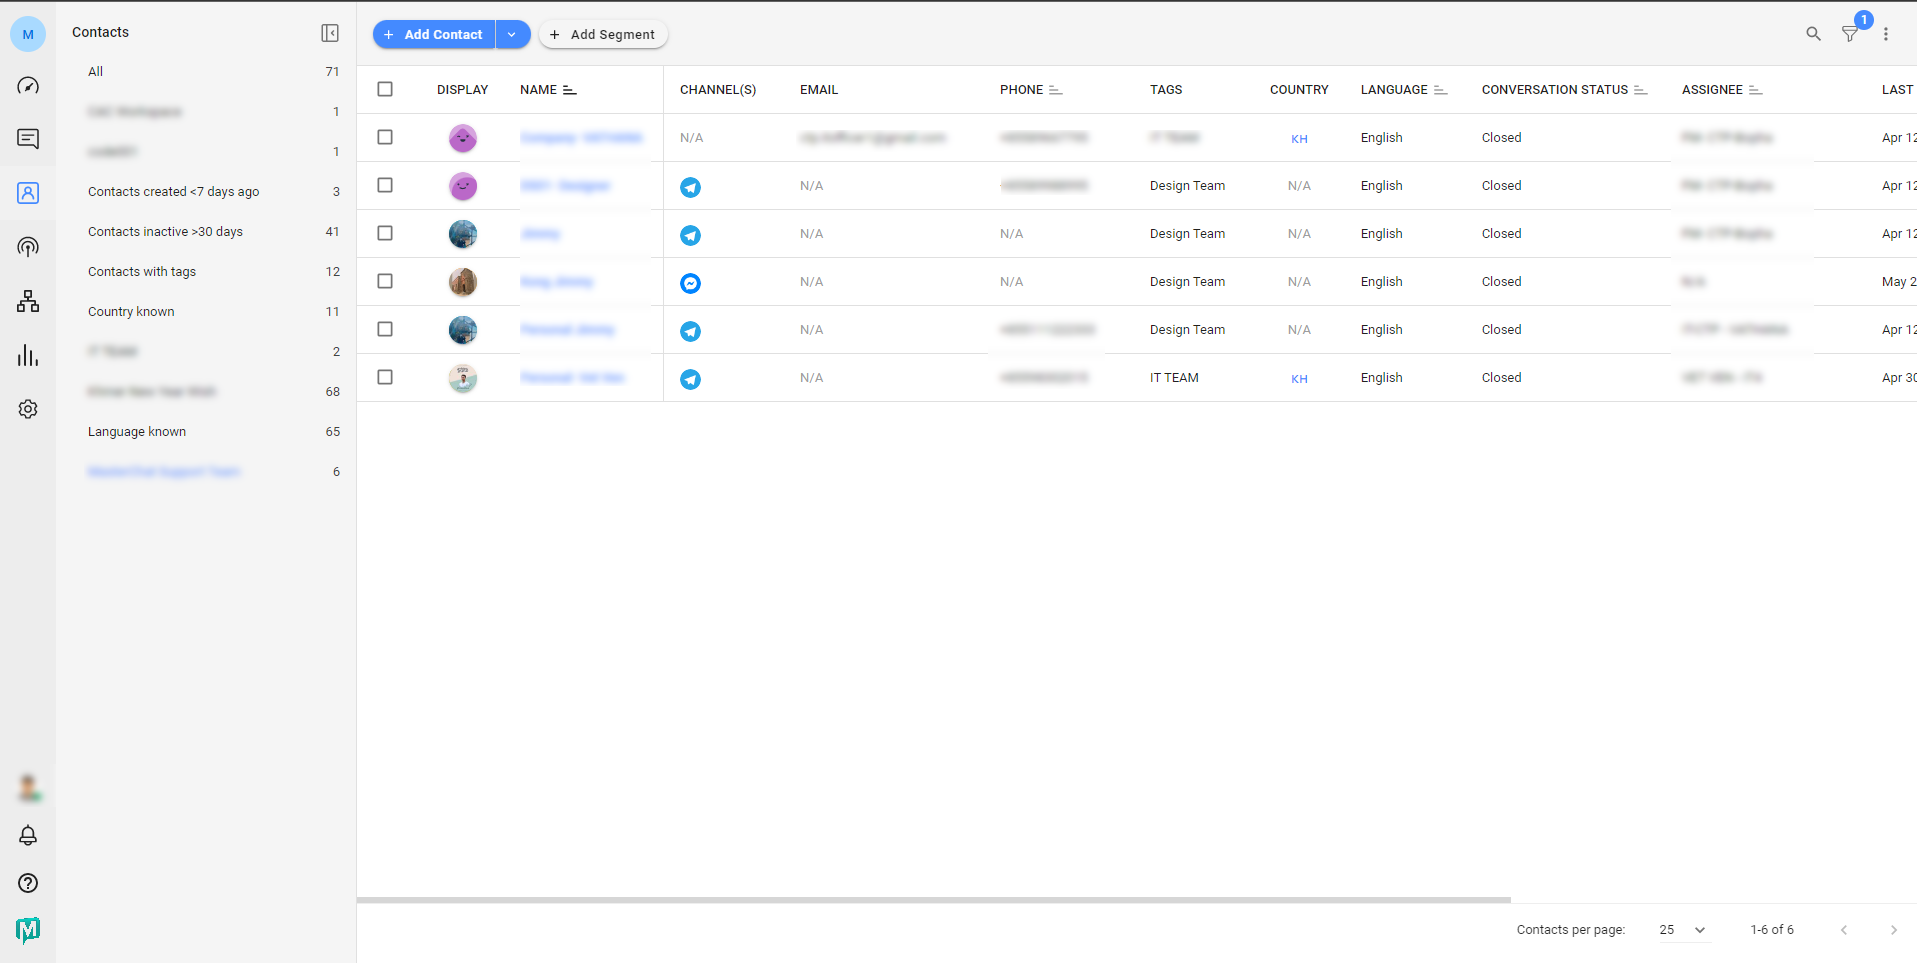1917x963 pixels.
Task: Sort by CONVERSATION STATUS sort icon
Action: tap(1640, 90)
